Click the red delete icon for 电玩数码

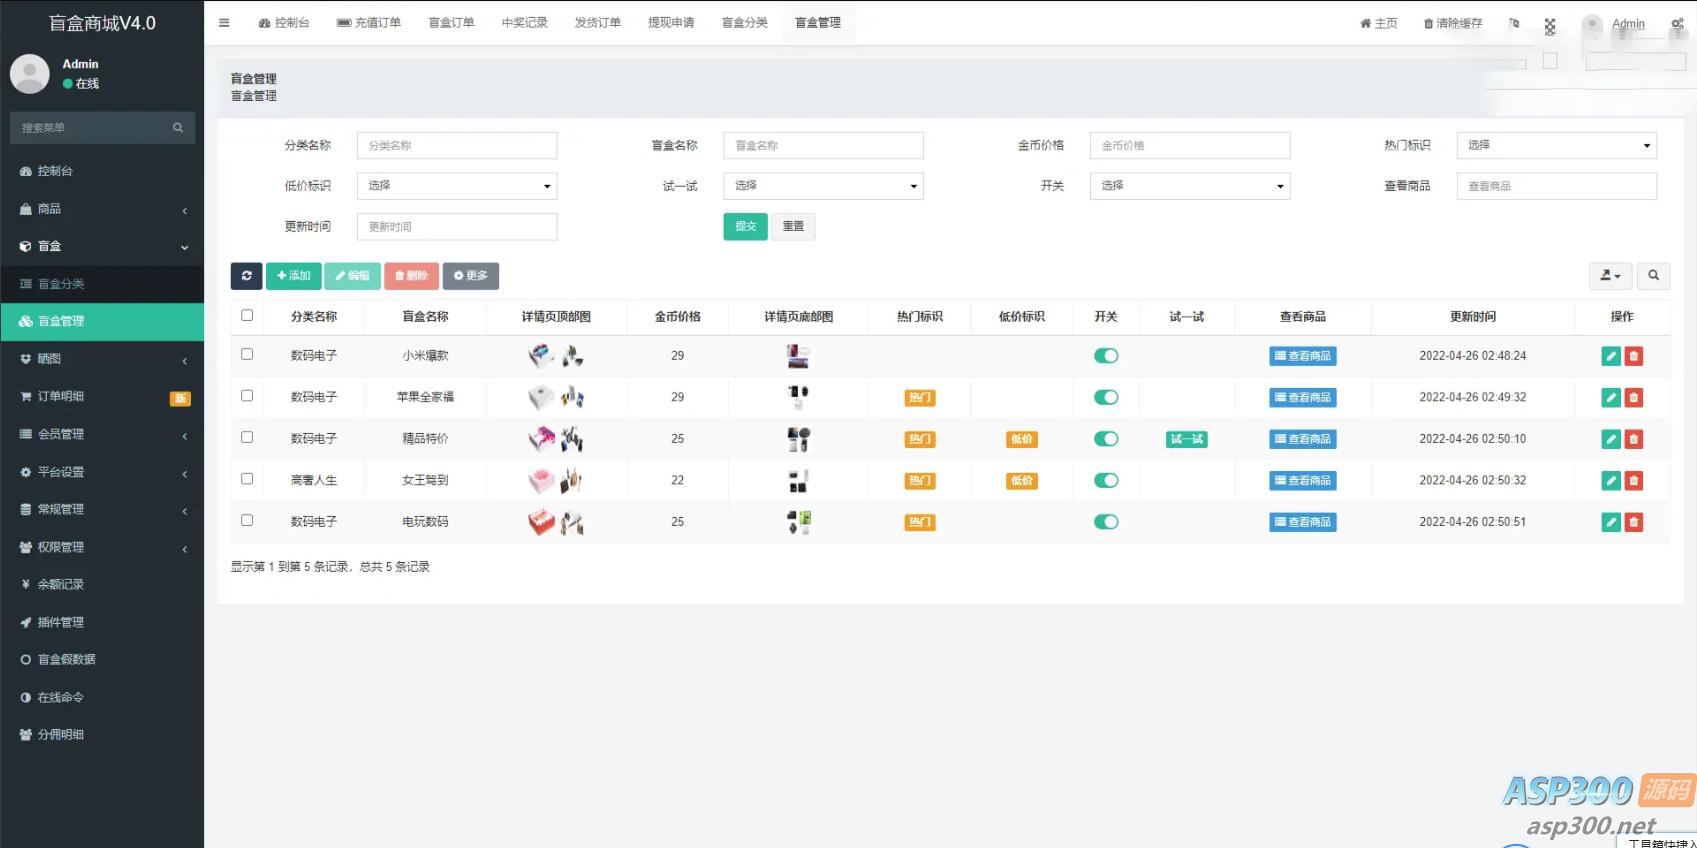1633,522
